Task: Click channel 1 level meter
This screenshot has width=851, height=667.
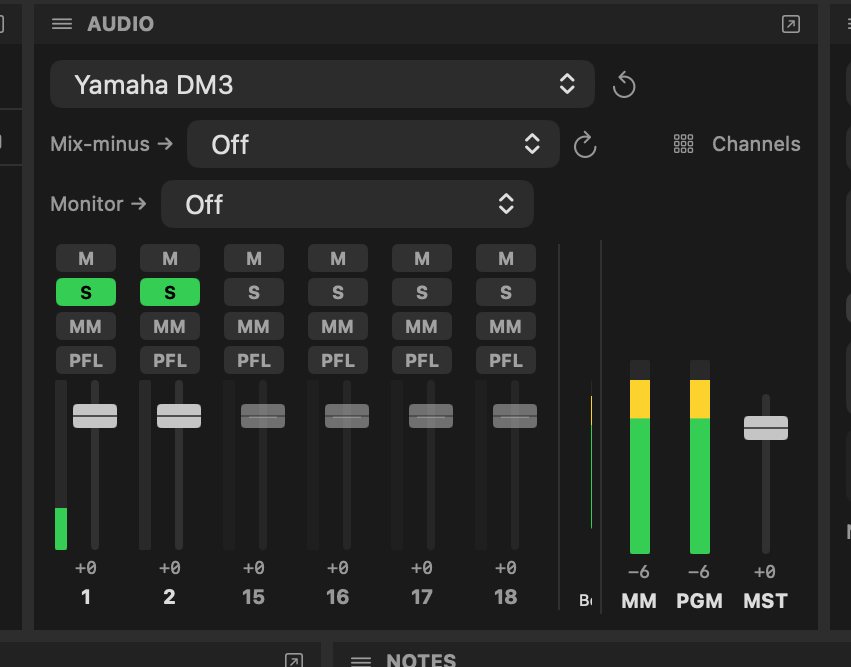Action: click(61, 465)
